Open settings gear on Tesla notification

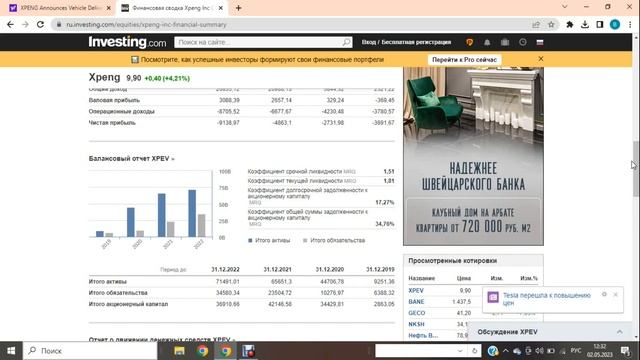604,294
